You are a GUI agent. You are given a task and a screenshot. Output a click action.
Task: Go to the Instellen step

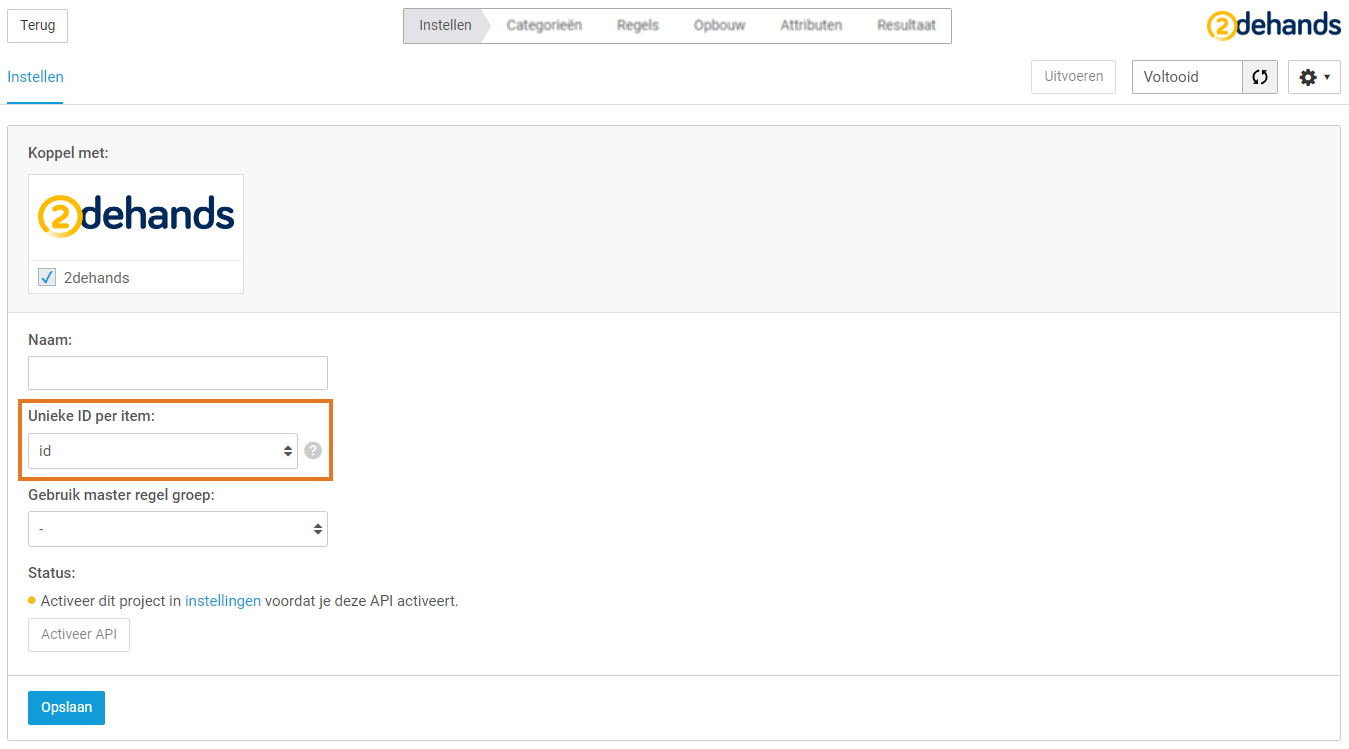click(x=445, y=26)
